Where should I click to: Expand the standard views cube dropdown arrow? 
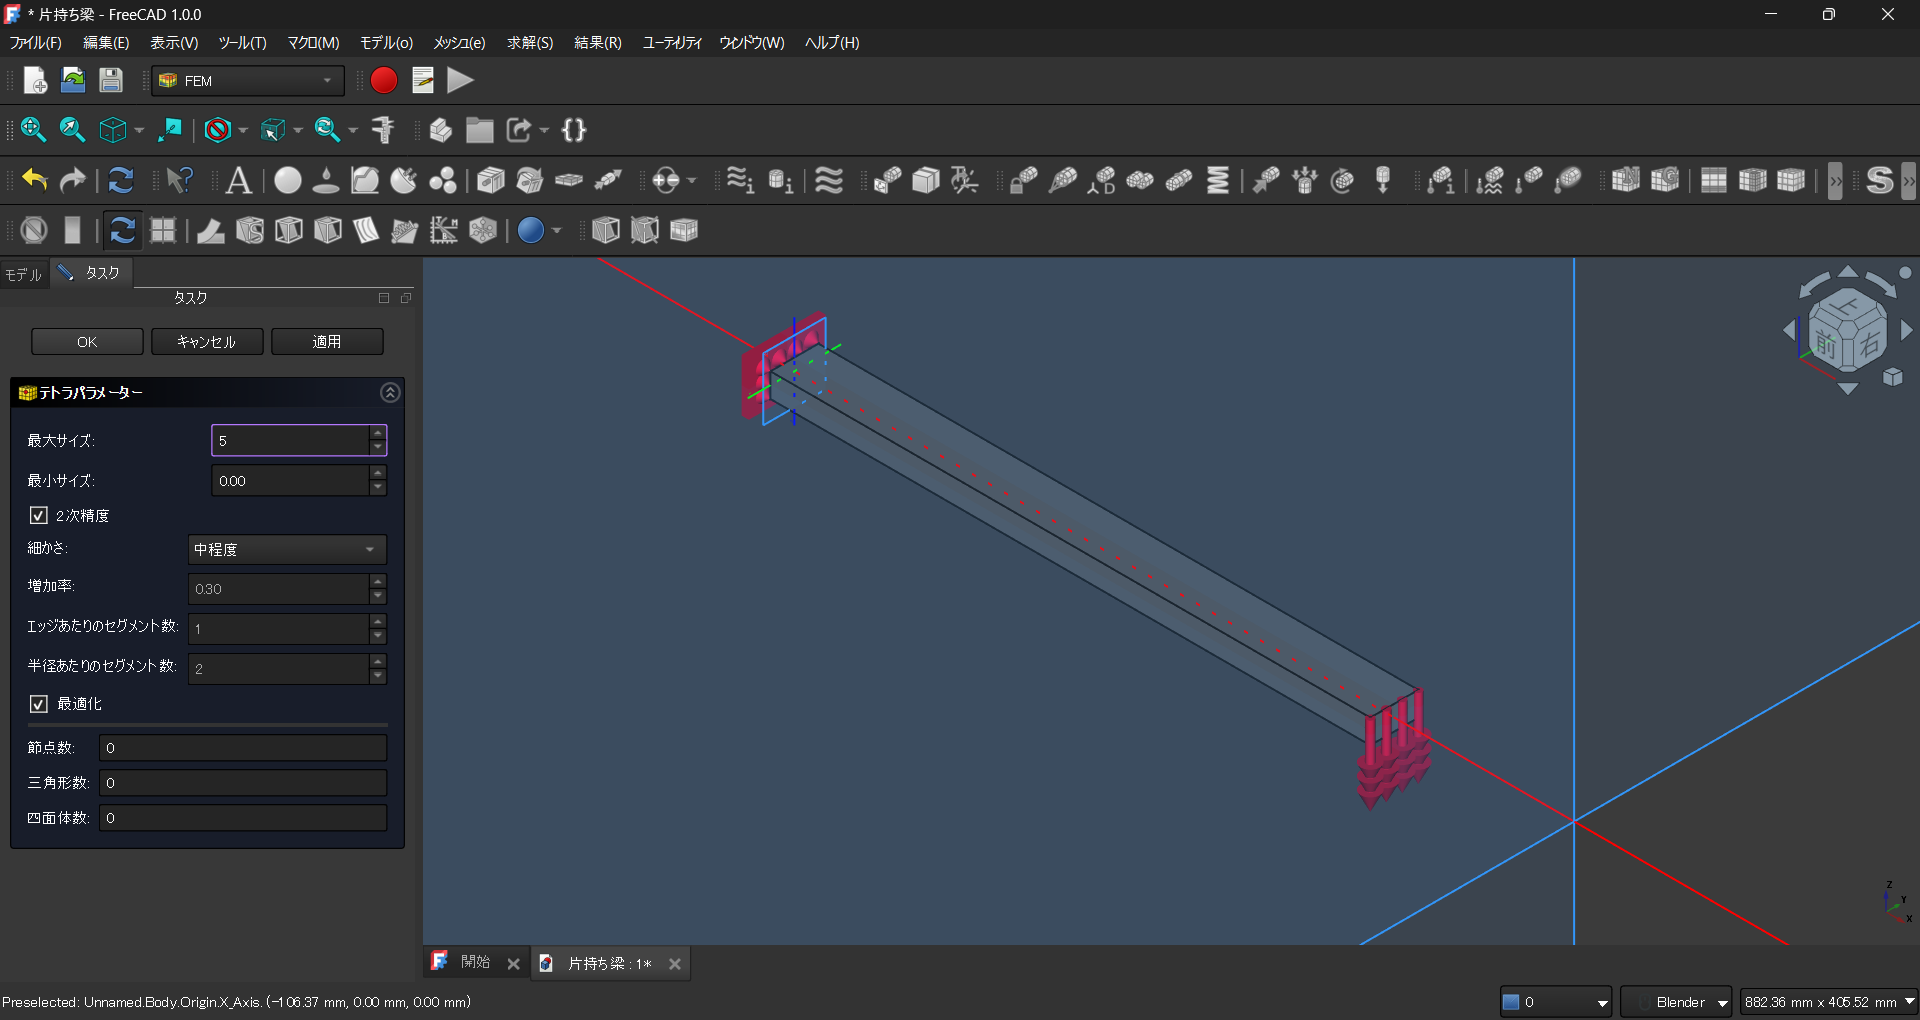pyautogui.click(x=139, y=130)
